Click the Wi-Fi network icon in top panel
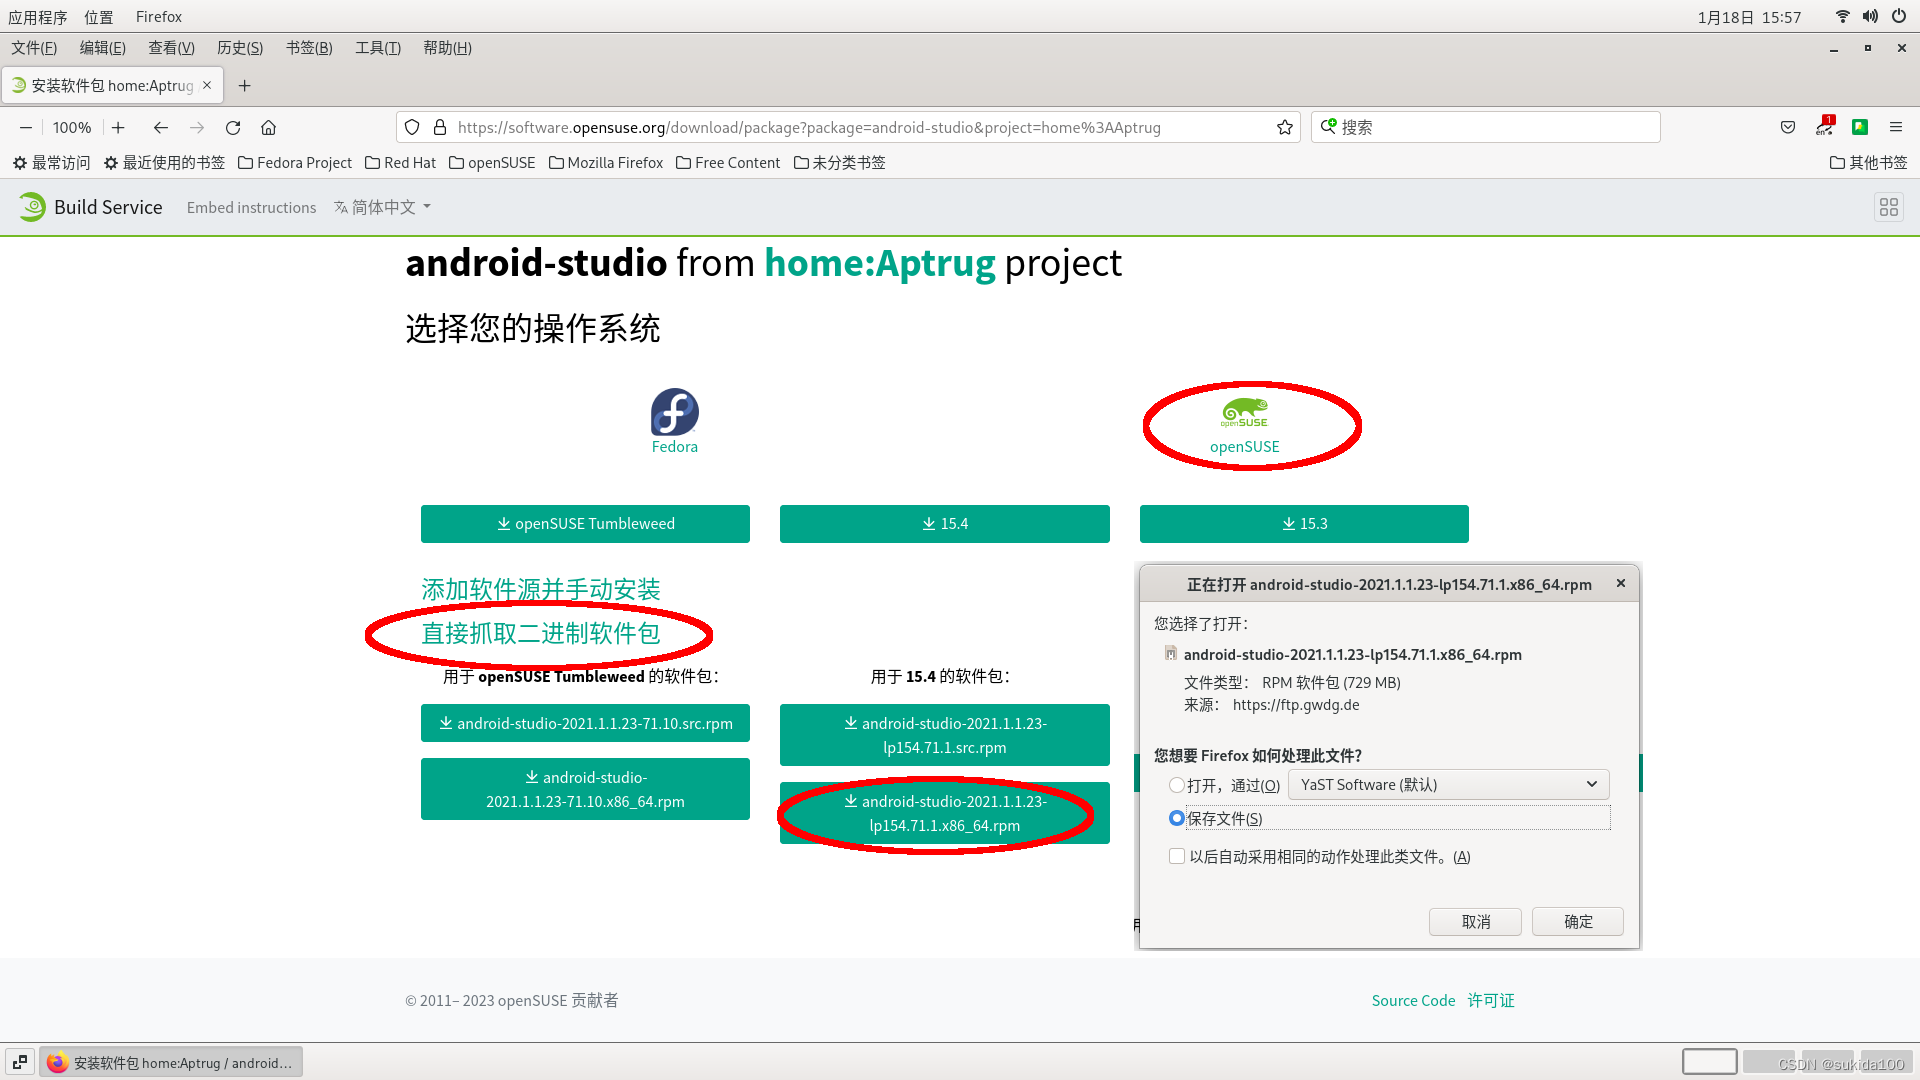Image resolution: width=1920 pixels, height=1080 pixels. pyautogui.click(x=1843, y=16)
